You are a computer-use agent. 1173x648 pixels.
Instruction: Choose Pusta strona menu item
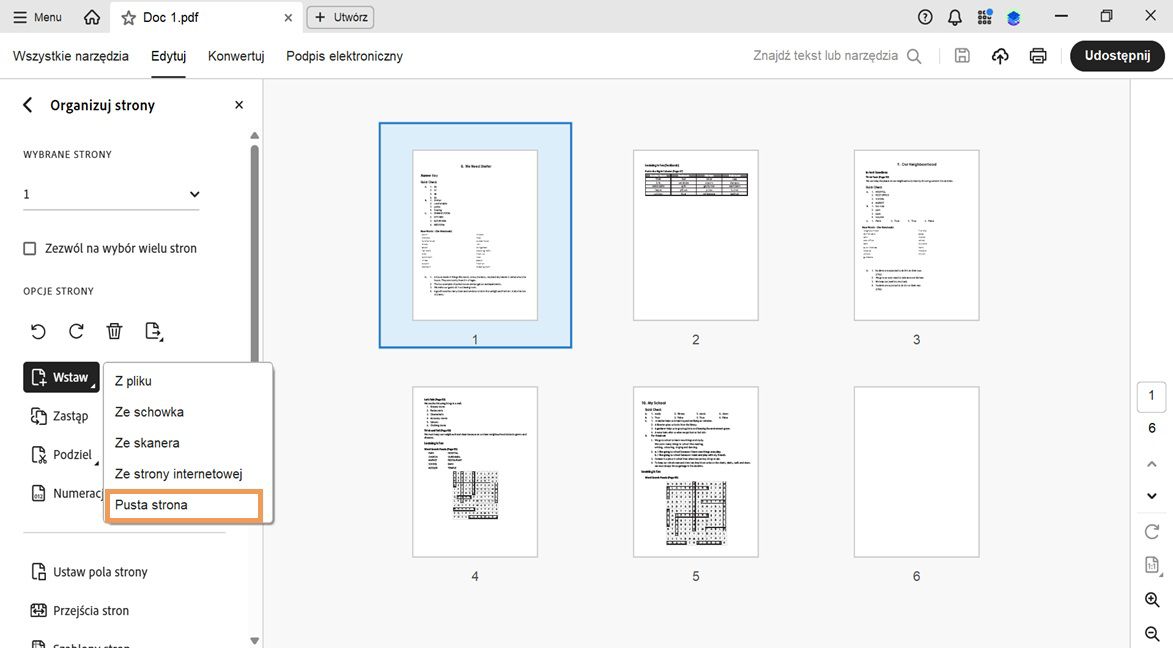point(183,505)
